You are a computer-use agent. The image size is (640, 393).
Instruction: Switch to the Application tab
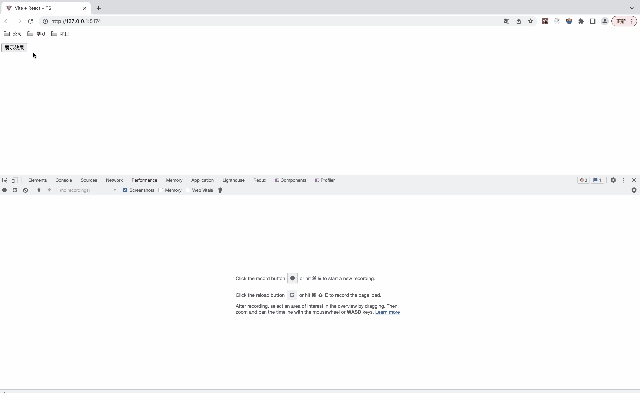[202, 180]
